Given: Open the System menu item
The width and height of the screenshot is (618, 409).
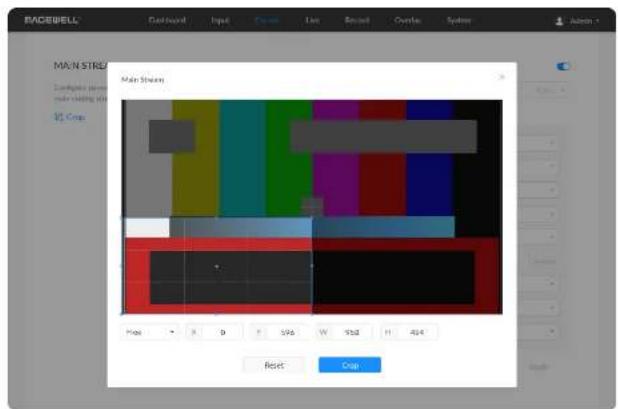Looking at the screenshot, I should pos(459,20).
